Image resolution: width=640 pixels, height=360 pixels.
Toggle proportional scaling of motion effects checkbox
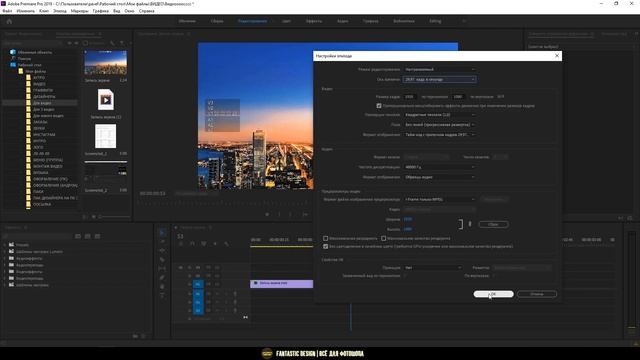coord(379,106)
